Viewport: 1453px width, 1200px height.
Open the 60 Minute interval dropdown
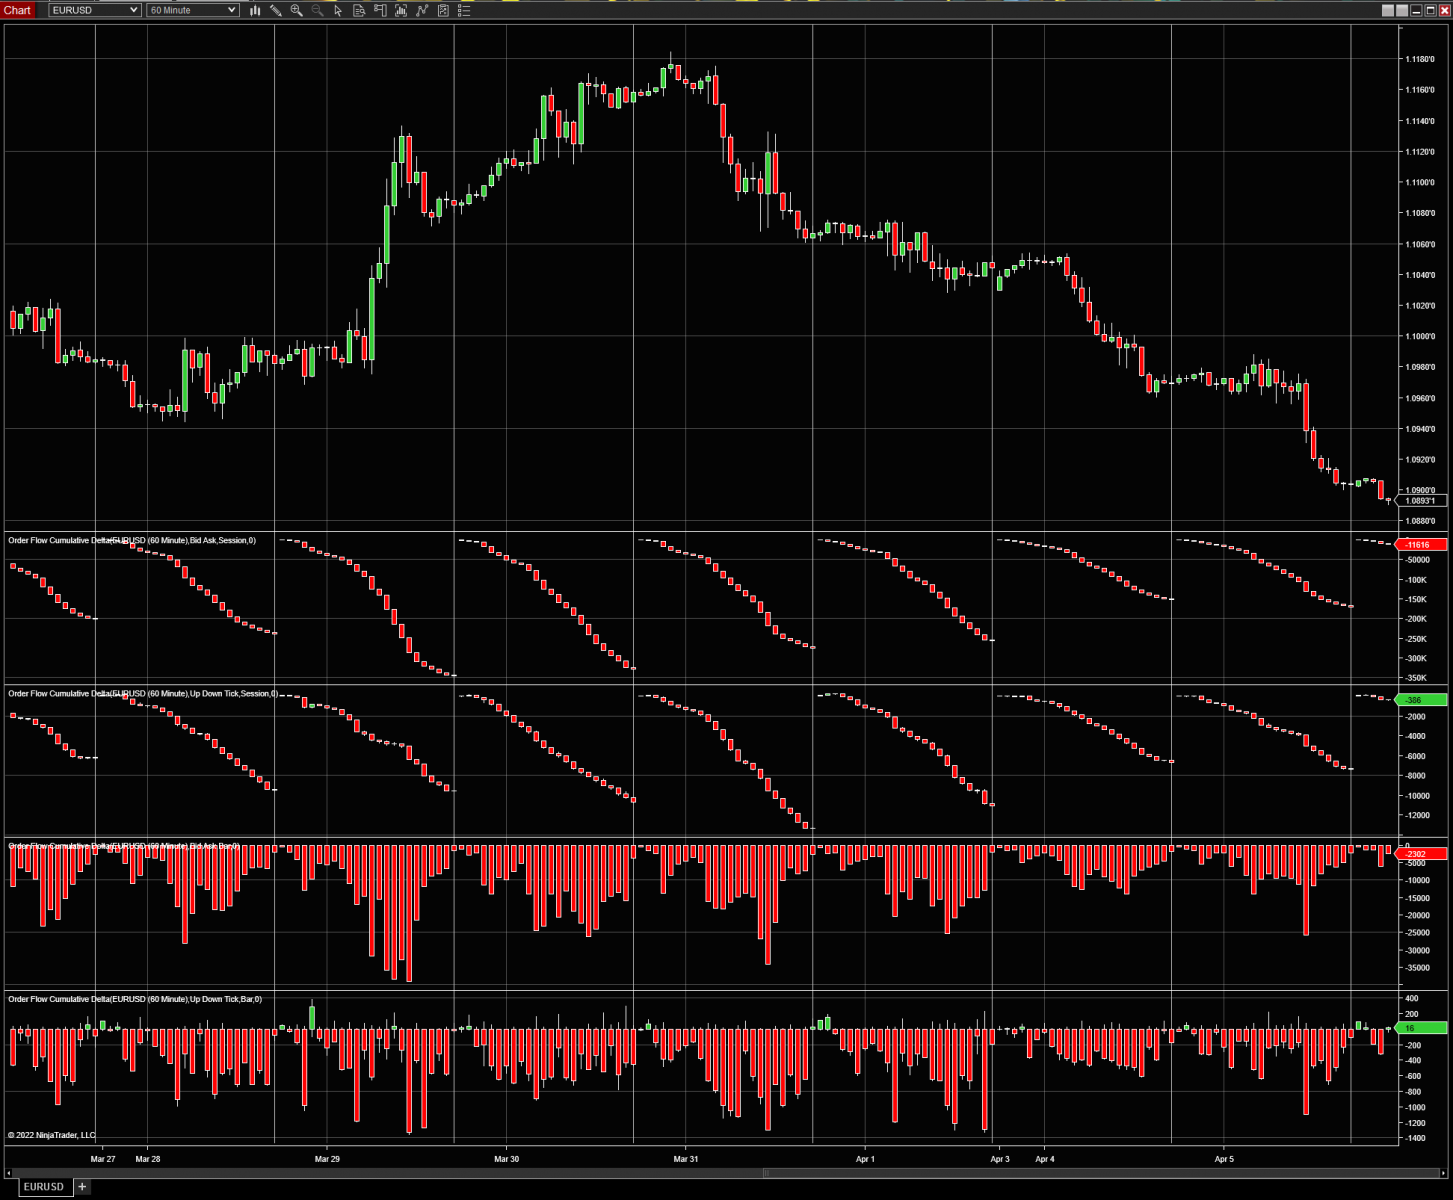click(x=193, y=10)
